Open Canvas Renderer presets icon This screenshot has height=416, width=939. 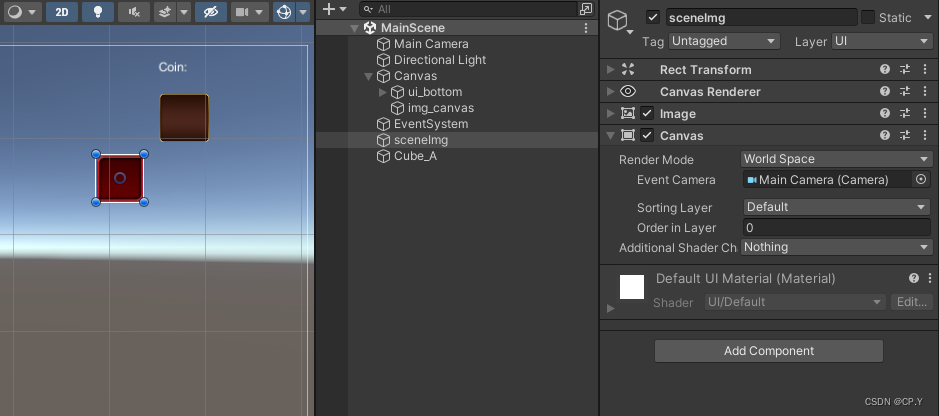click(x=905, y=92)
